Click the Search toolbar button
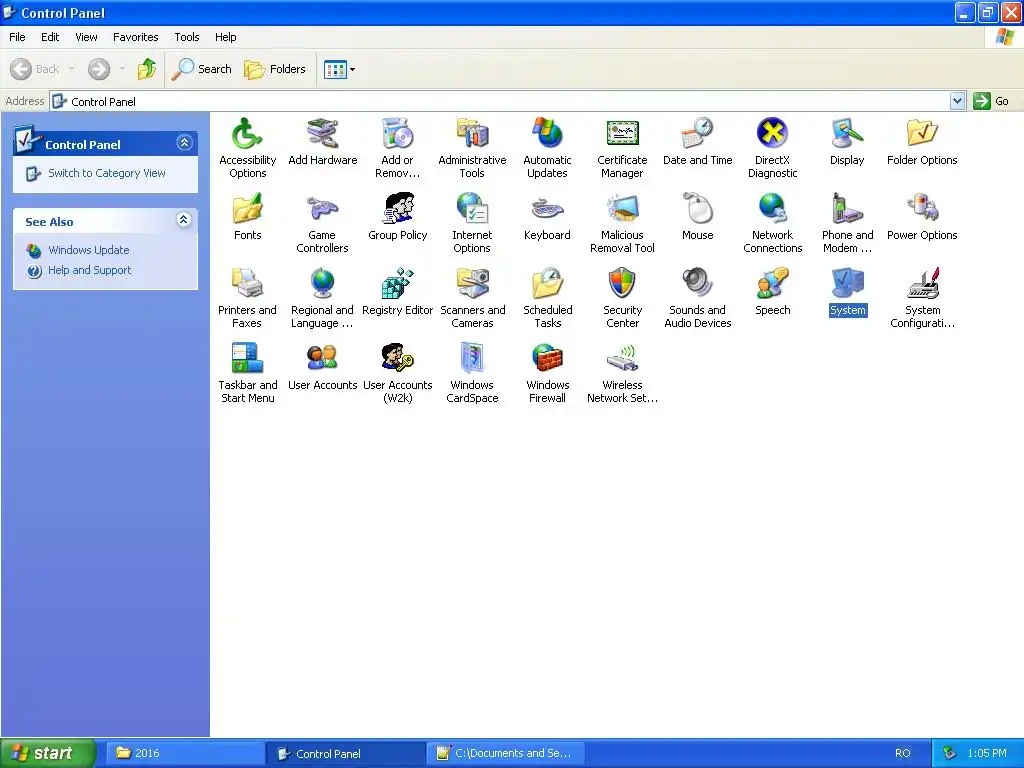This screenshot has width=1024, height=768. (x=202, y=69)
